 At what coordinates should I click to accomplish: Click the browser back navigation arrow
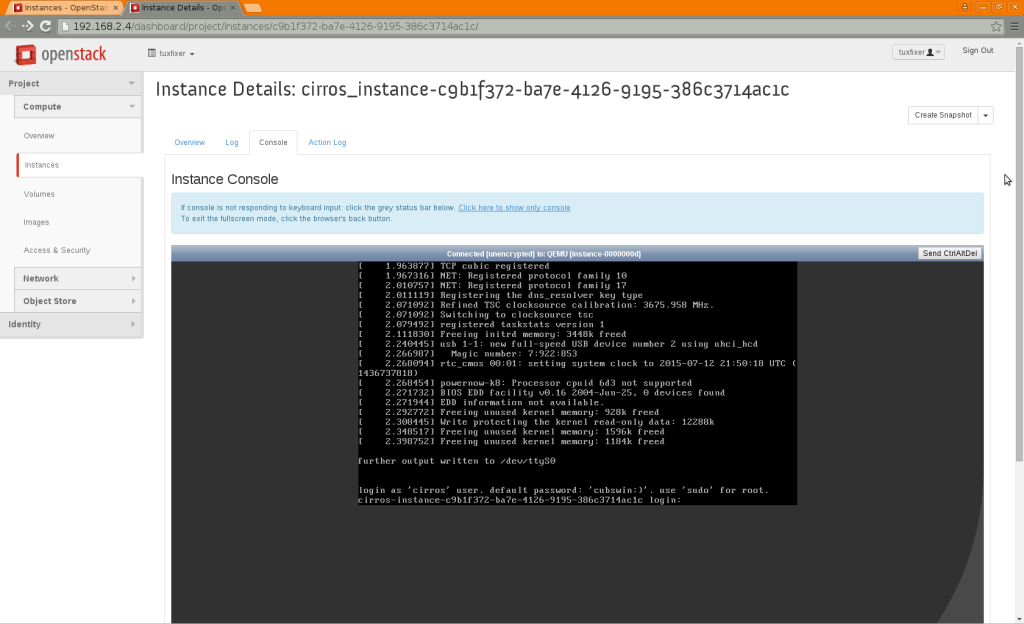[x=10, y=28]
